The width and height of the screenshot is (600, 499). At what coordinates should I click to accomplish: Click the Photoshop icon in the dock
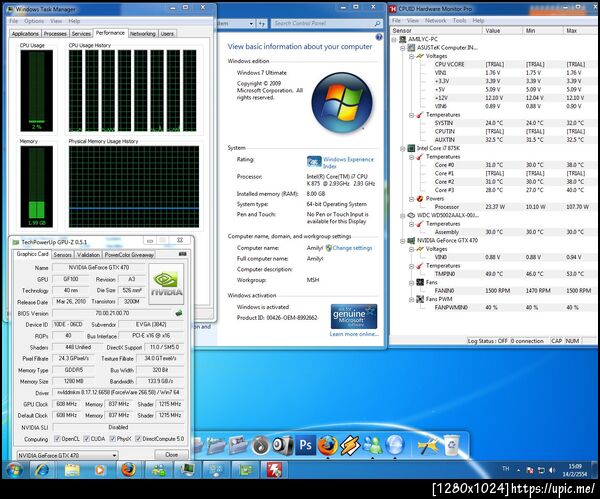305,445
